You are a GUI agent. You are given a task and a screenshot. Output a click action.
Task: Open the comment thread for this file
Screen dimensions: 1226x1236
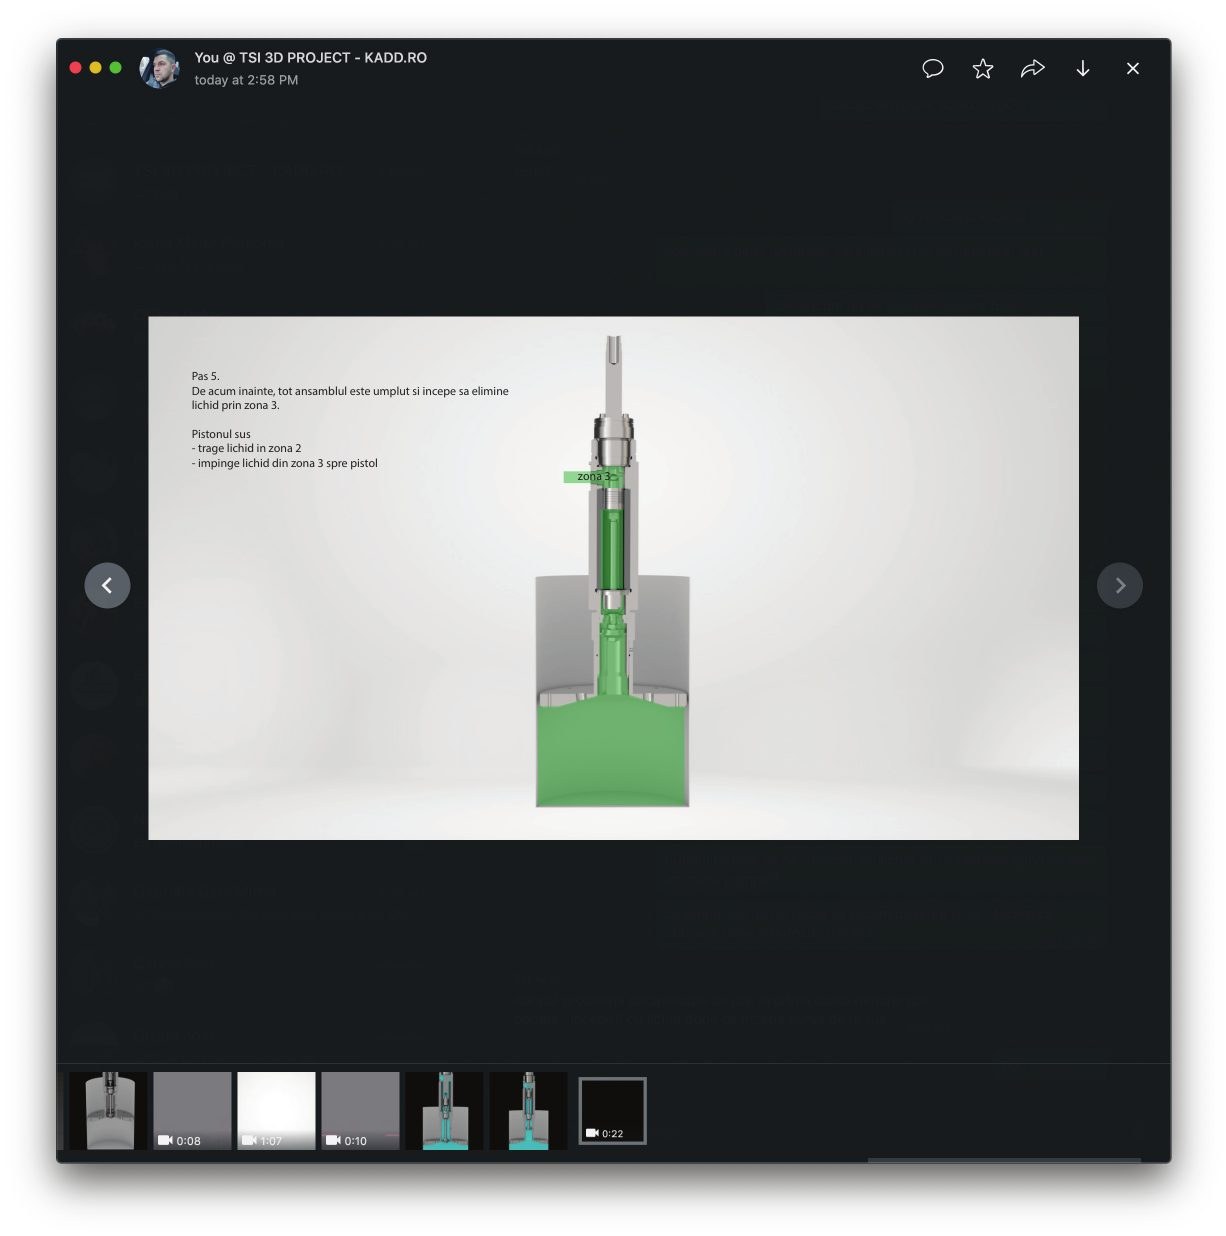click(x=932, y=68)
